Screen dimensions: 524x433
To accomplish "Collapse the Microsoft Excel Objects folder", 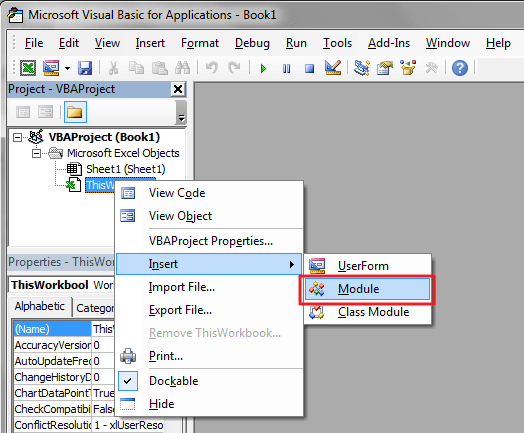I will click(36, 153).
